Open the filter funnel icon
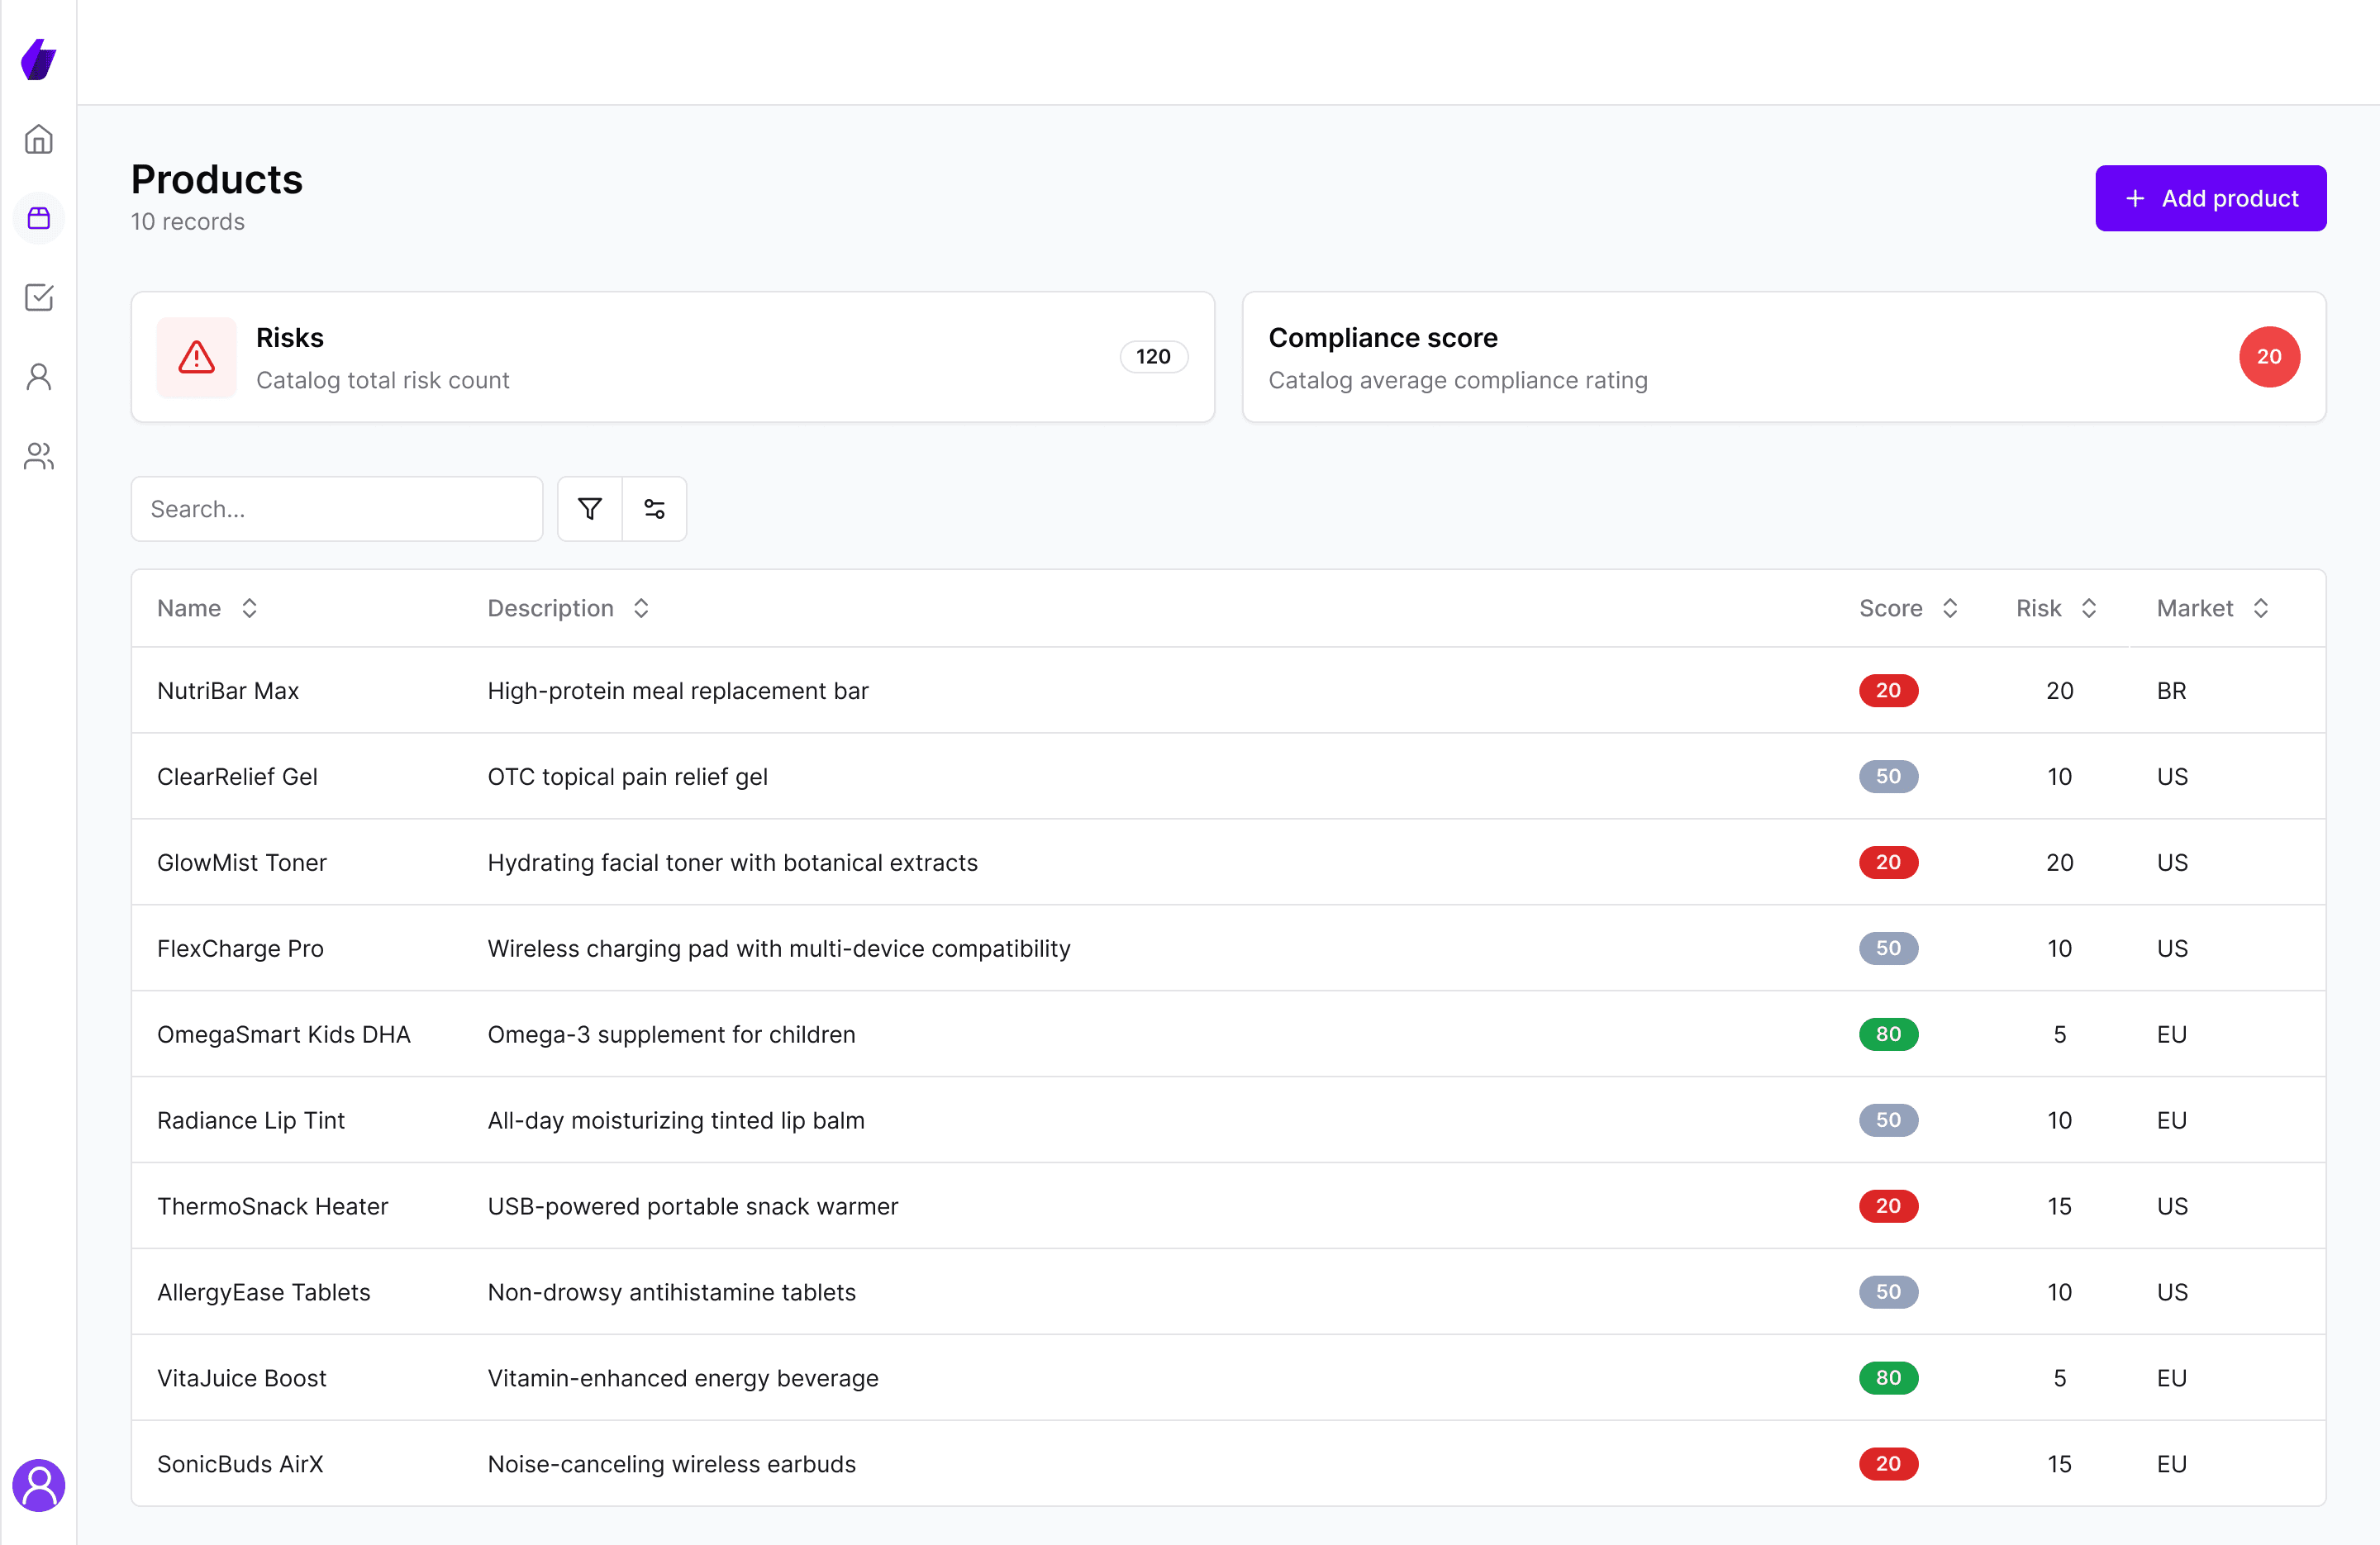Viewport: 2380px width, 1545px height. tap(590, 509)
